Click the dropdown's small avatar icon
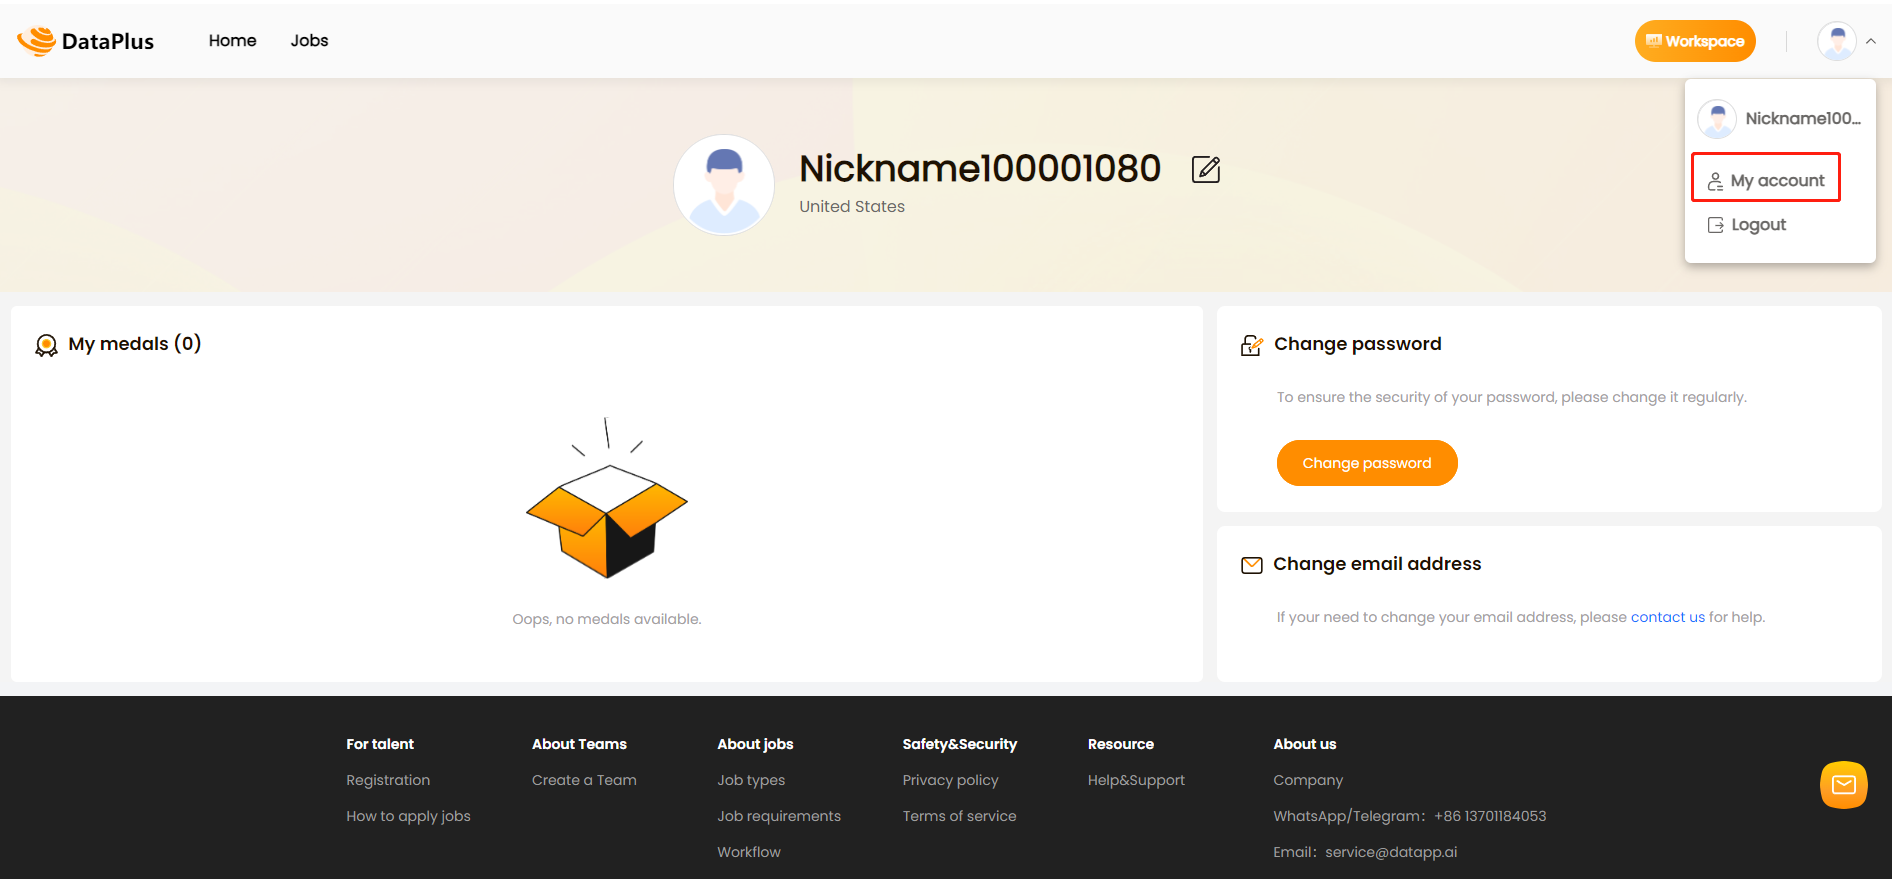Image resolution: width=1892 pixels, height=879 pixels. [1716, 119]
